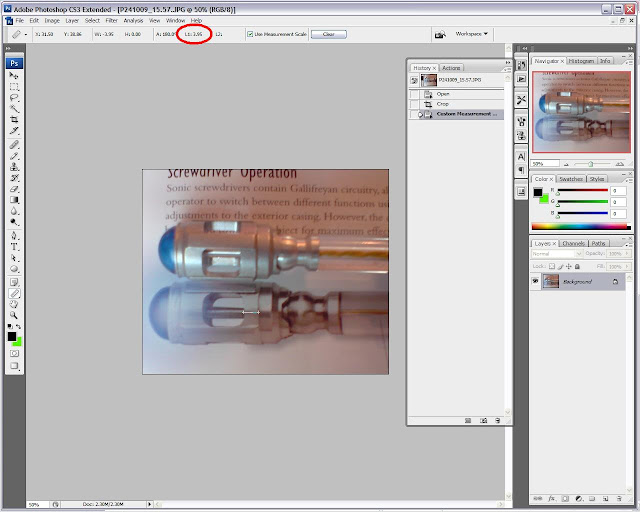Screen dimensions: 640x512
Task: Select the Clone Stamp tool
Action: pos(14,167)
